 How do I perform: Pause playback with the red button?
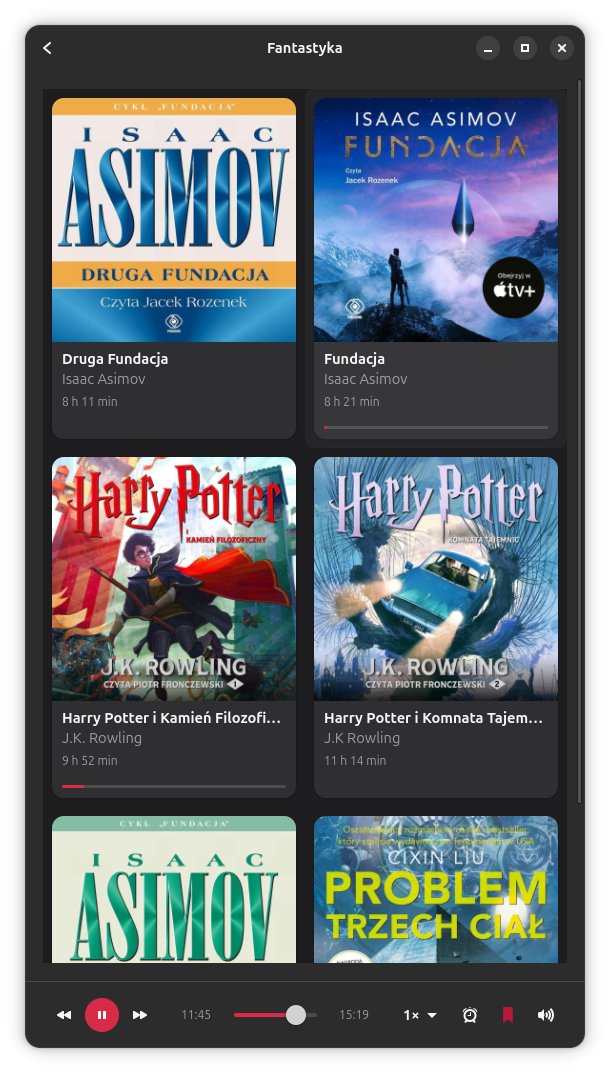tap(102, 1015)
